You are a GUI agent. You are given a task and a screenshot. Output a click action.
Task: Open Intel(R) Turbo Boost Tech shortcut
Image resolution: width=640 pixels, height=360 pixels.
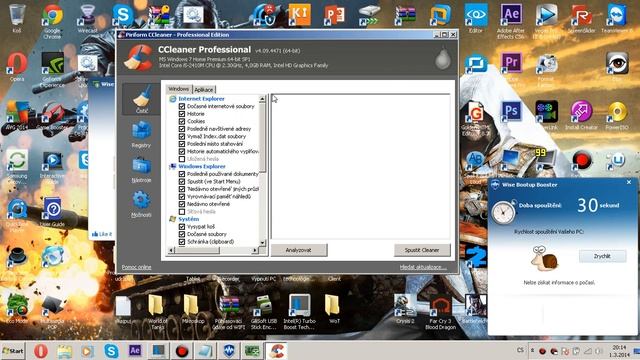299,312
